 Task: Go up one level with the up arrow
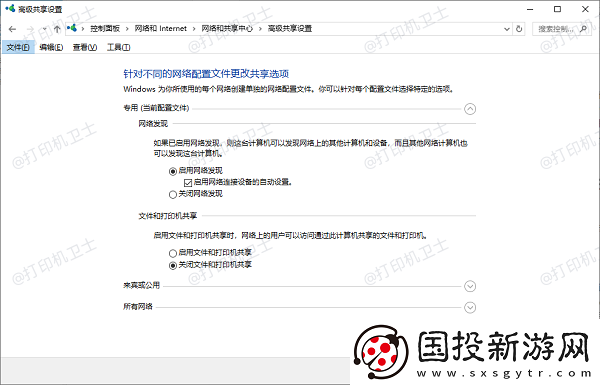click(x=57, y=29)
